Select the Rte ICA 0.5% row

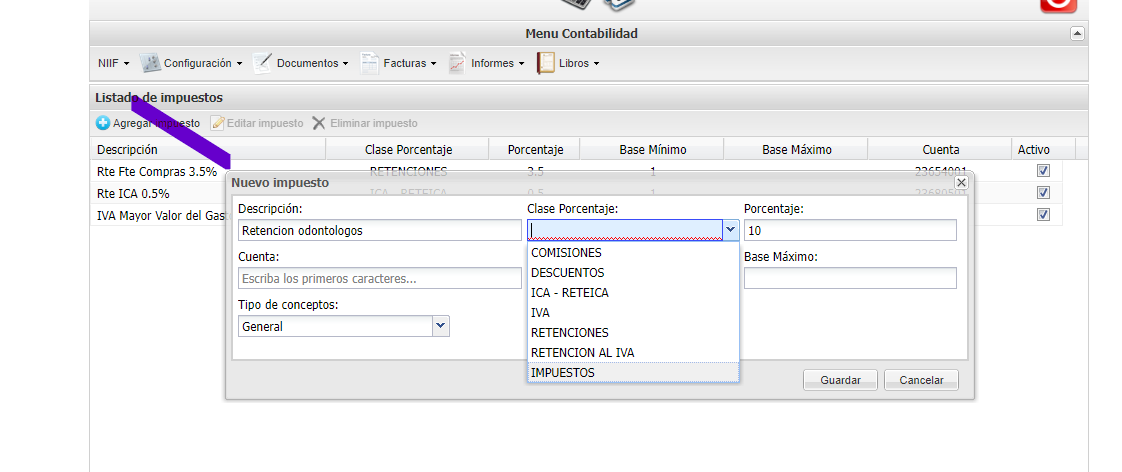coord(576,193)
